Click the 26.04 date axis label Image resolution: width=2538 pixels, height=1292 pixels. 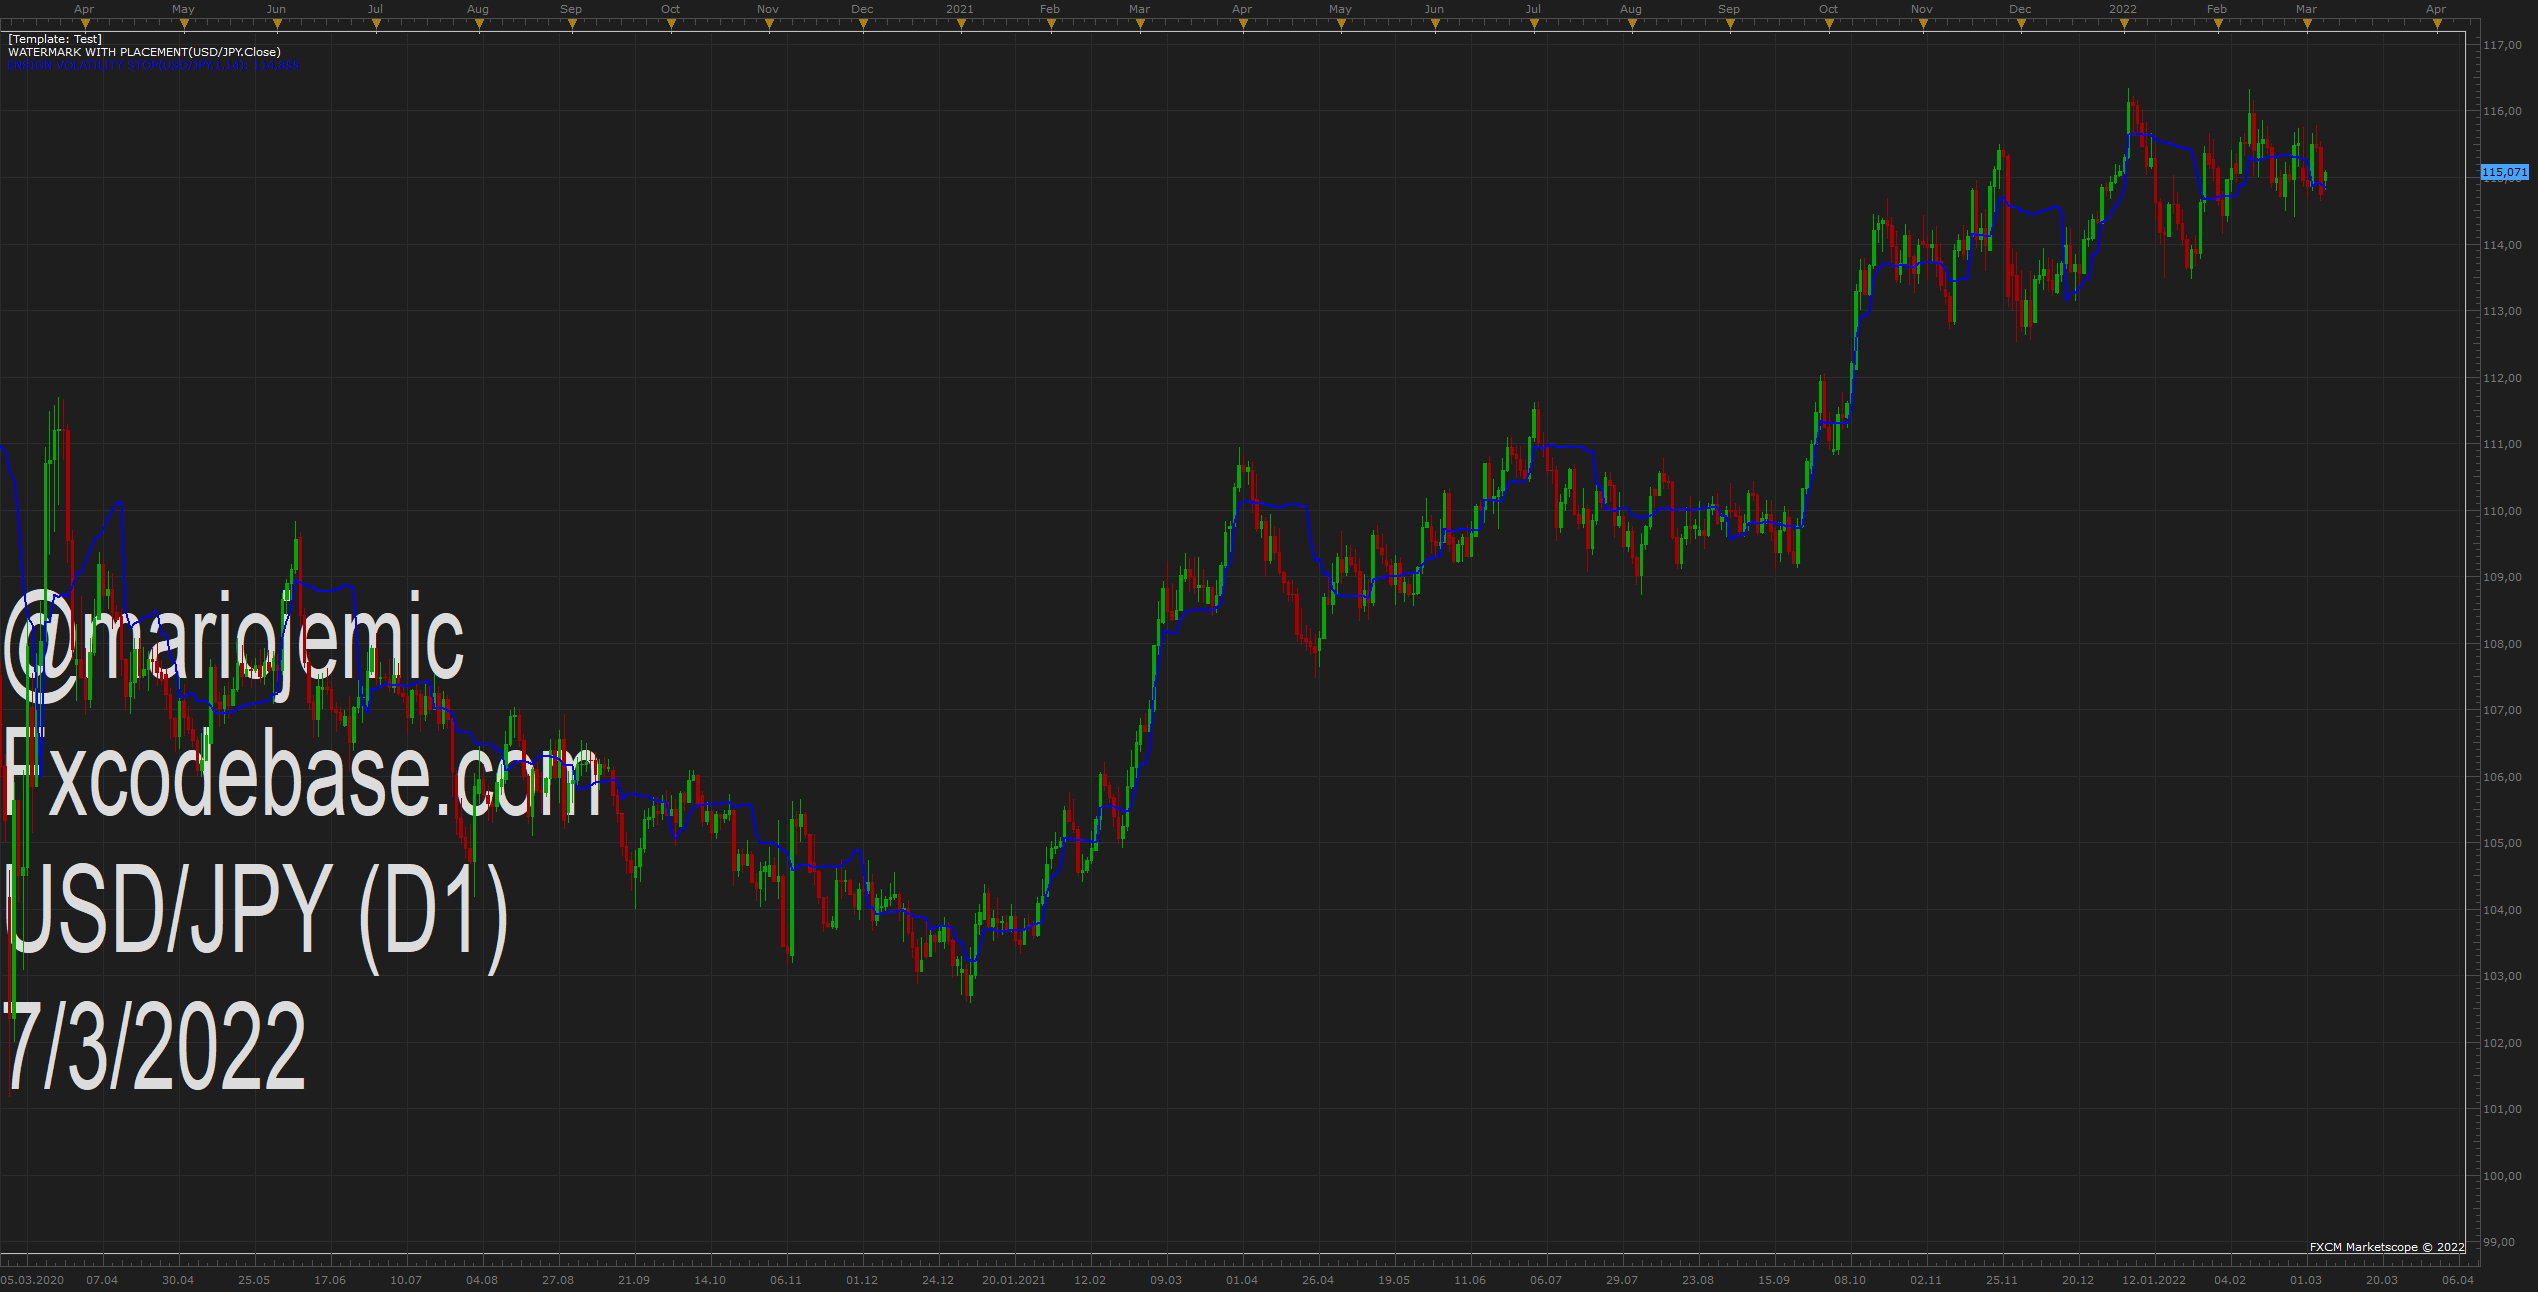tap(1318, 1280)
